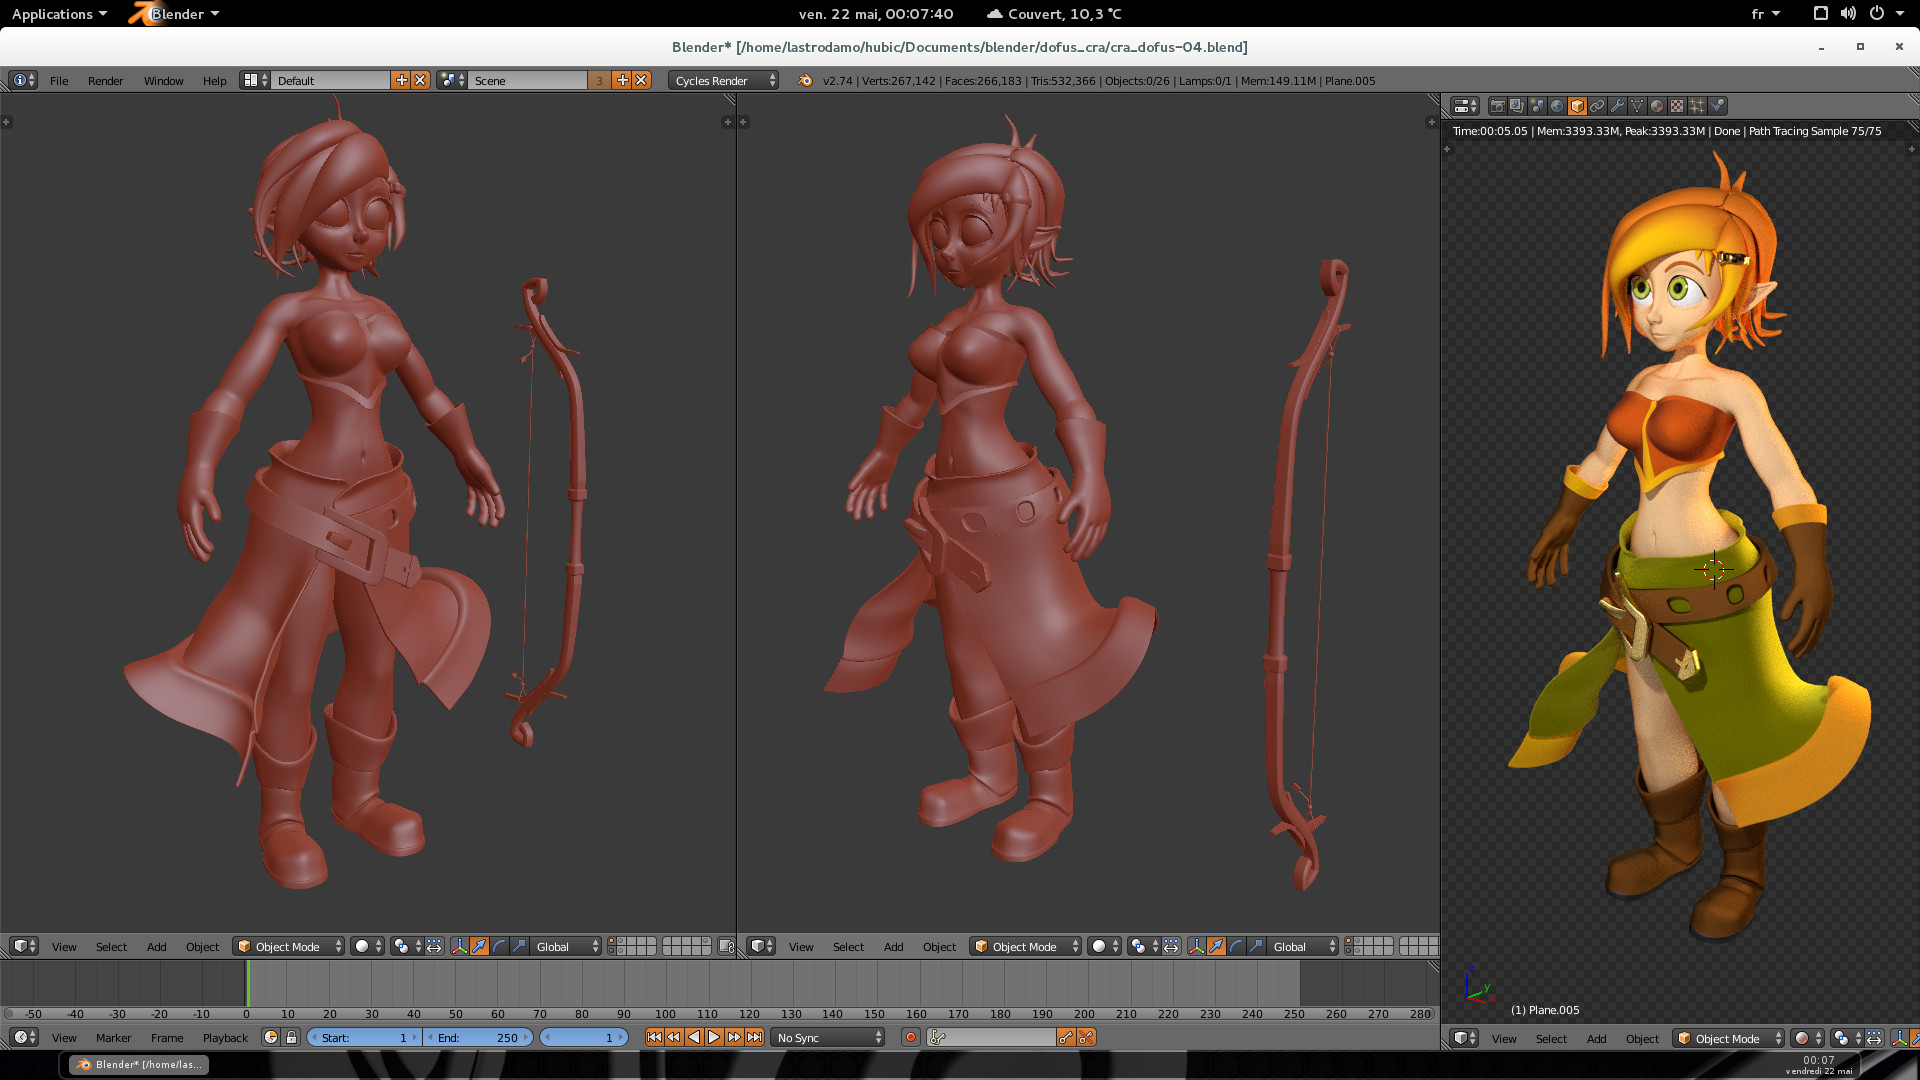This screenshot has width=1920, height=1080.
Task: Open the timeline Playback menu
Action: point(225,1037)
